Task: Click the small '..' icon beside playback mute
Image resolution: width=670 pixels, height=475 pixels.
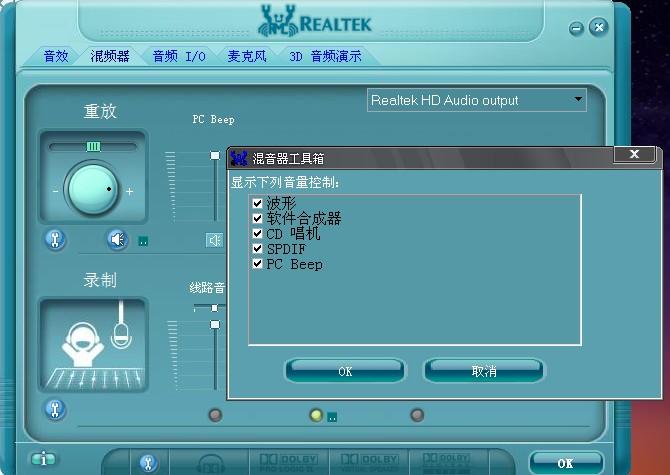Action: 143,241
